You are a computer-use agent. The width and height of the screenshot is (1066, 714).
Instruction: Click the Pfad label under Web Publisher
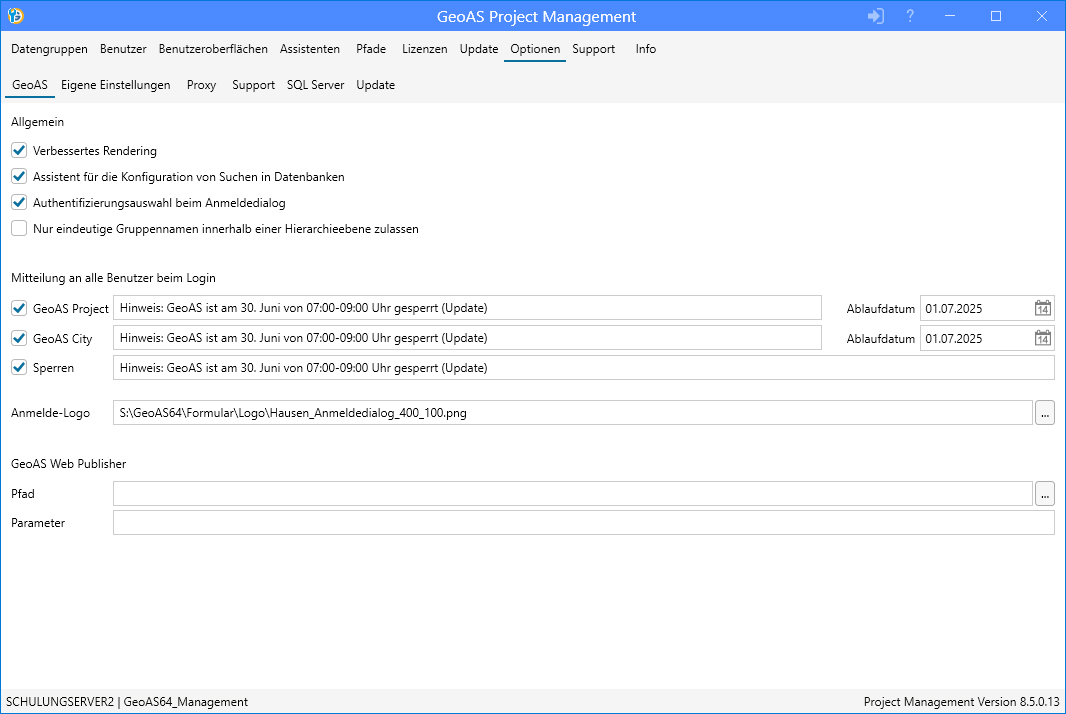[22, 494]
